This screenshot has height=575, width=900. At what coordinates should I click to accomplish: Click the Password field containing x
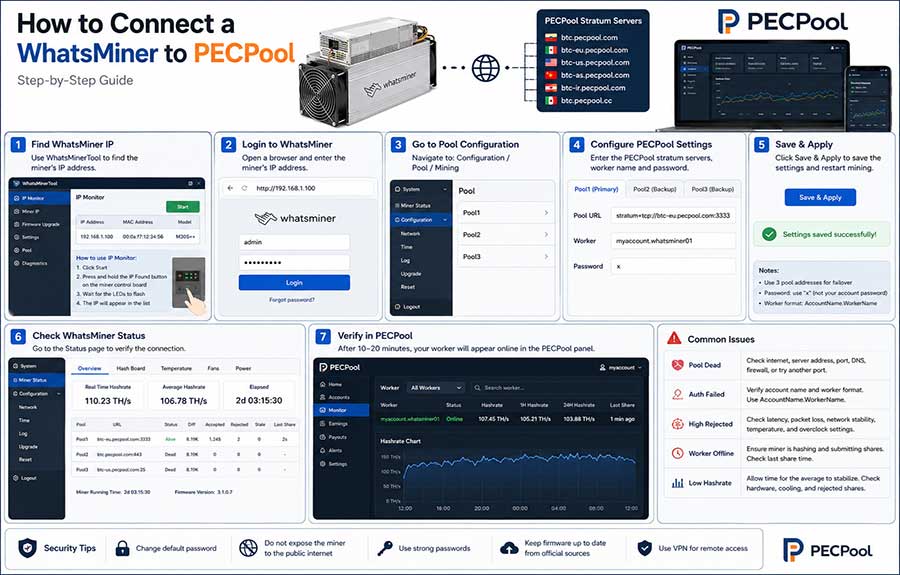tap(673, 266)
